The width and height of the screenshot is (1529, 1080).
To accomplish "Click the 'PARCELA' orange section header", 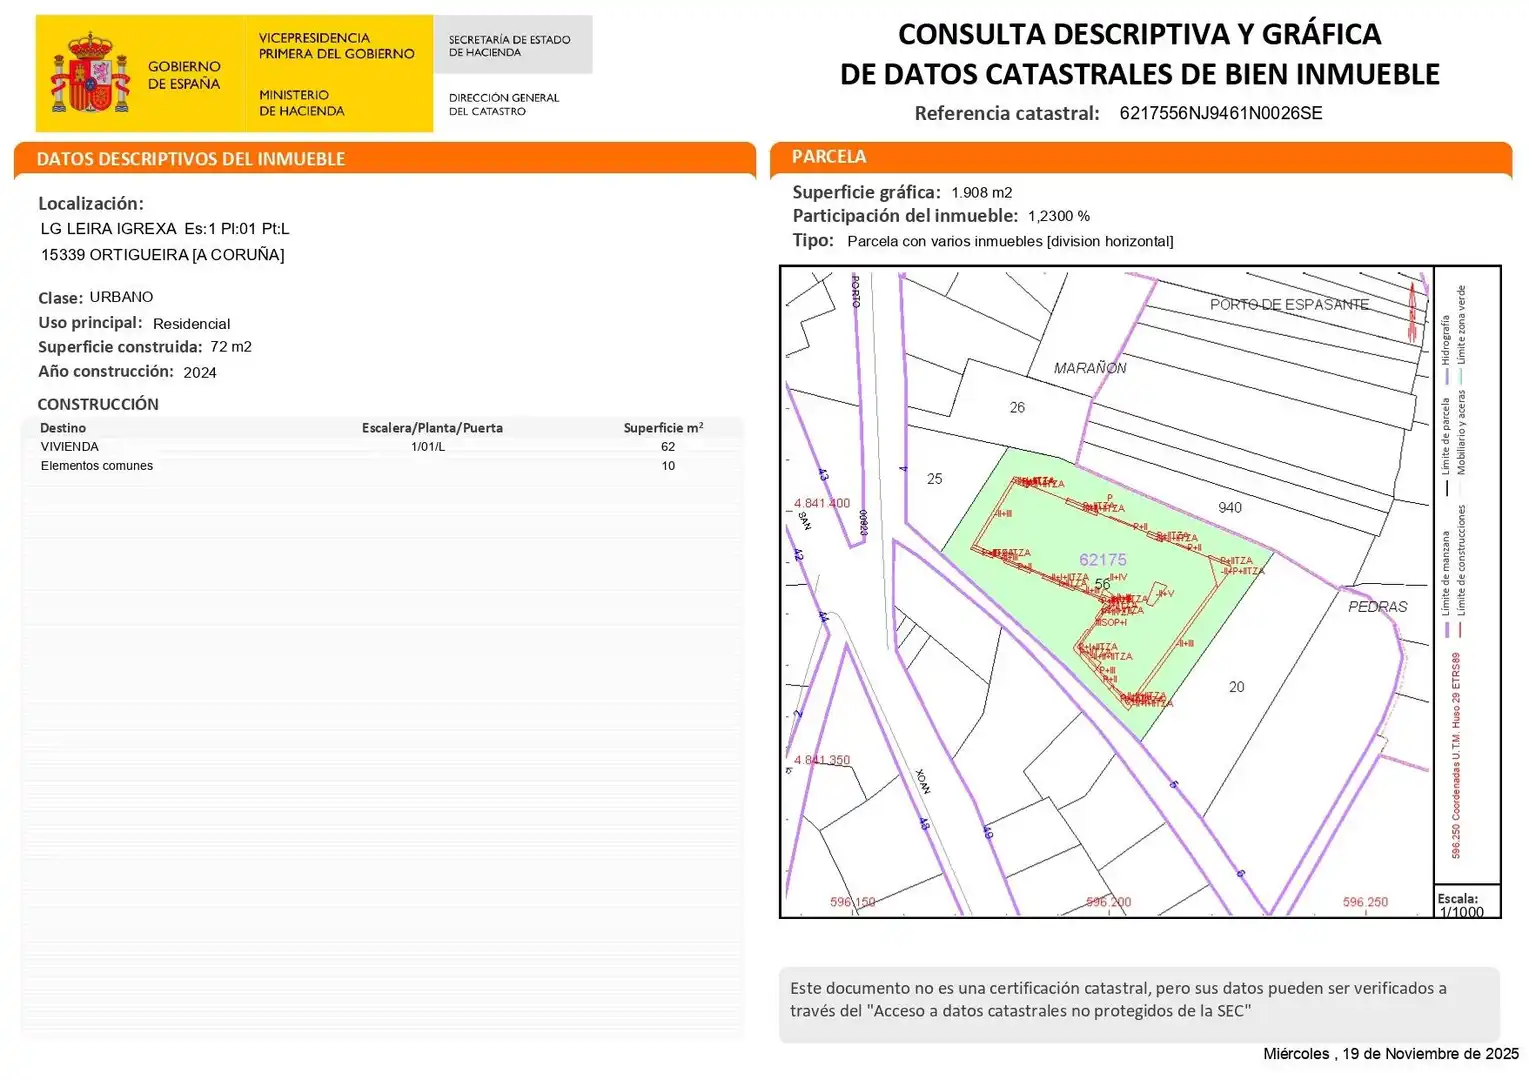I will pyautogui.click(x=1141, y=157).
